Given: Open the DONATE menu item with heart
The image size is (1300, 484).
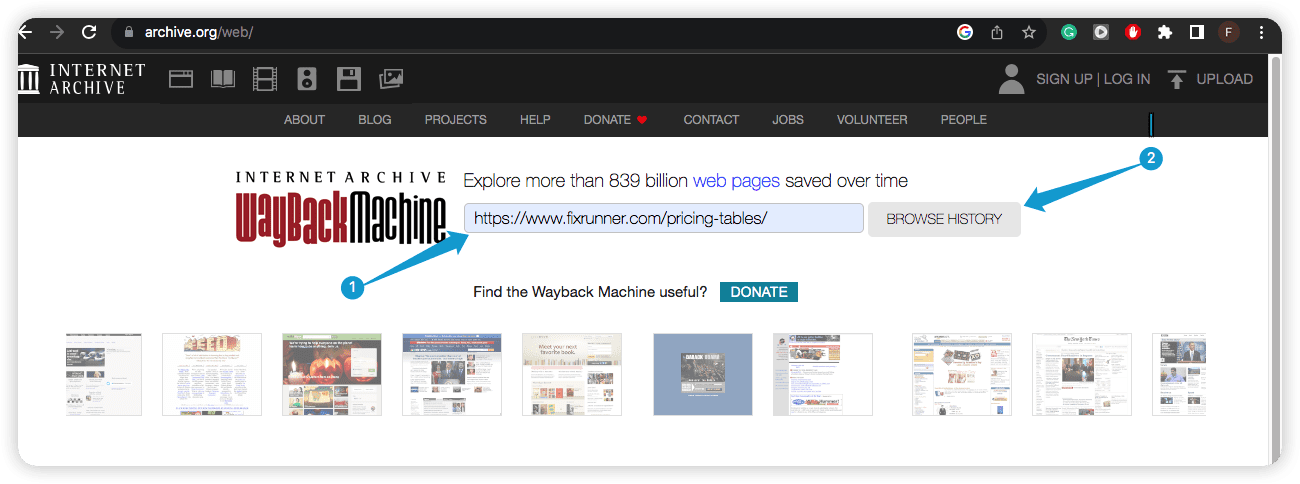Looking at the screenshot, I should (616, 119).
